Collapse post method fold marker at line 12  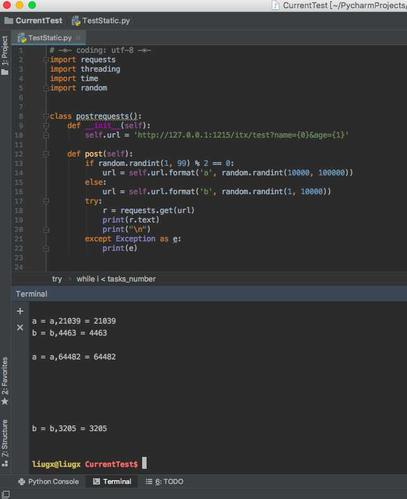(x=46, y=154)
